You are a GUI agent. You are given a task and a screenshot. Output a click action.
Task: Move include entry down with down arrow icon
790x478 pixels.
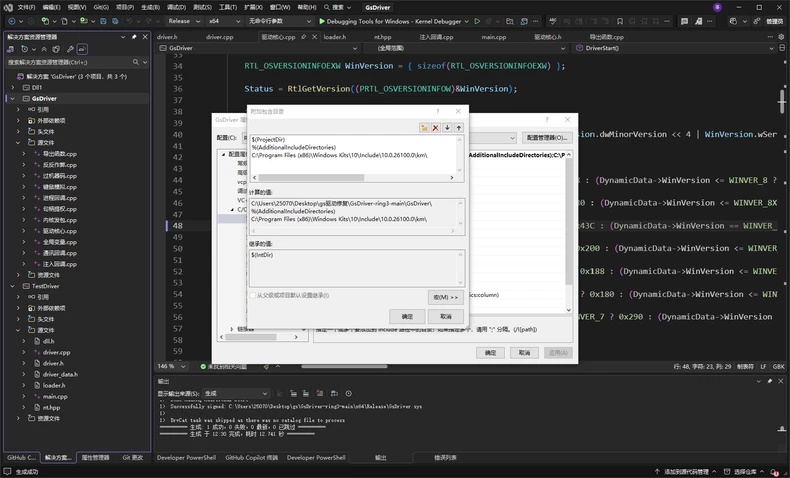point(447,128)
